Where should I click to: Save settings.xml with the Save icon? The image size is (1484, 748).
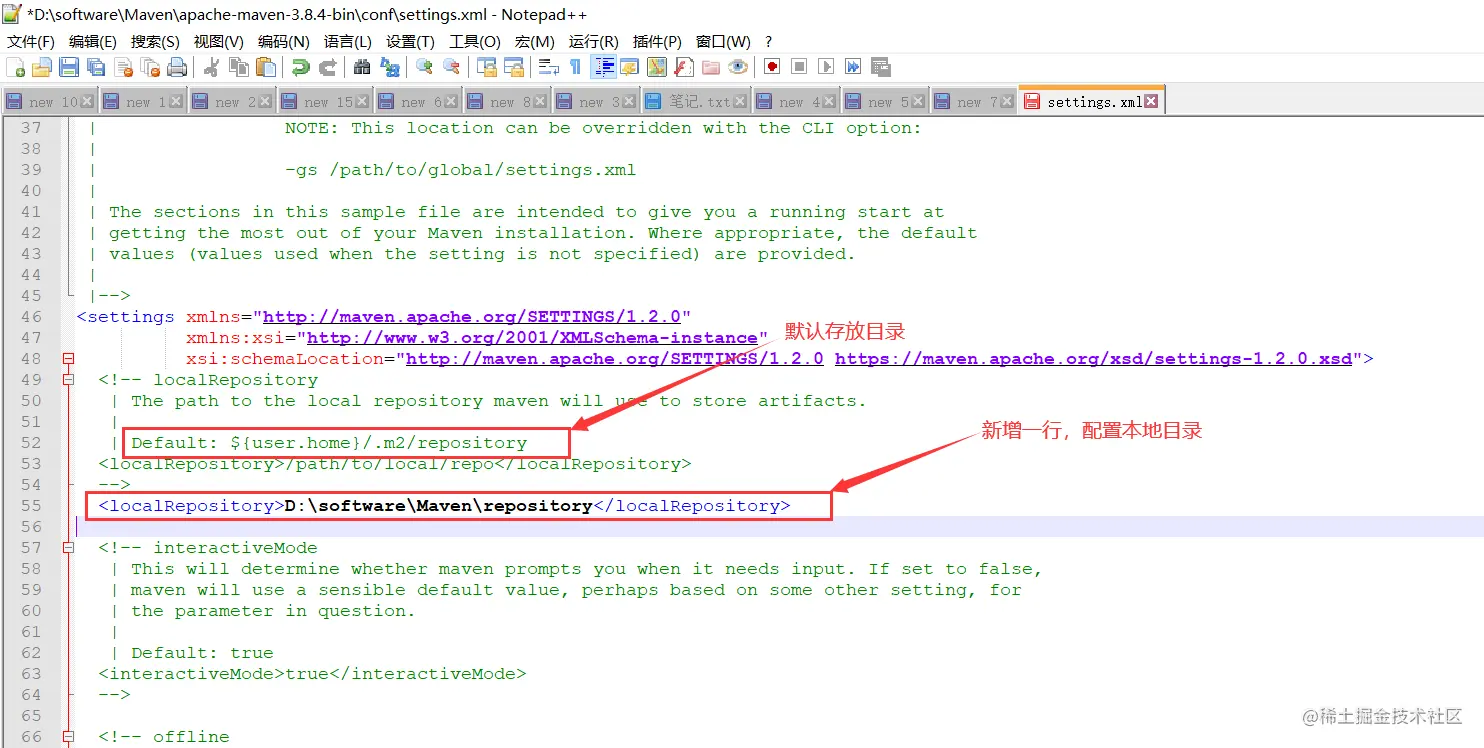[69, 67]
